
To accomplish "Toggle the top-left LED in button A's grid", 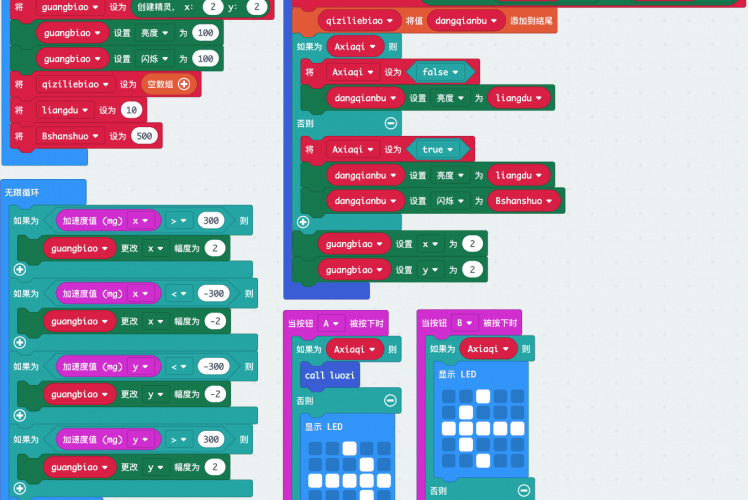I will pos(315,447).
